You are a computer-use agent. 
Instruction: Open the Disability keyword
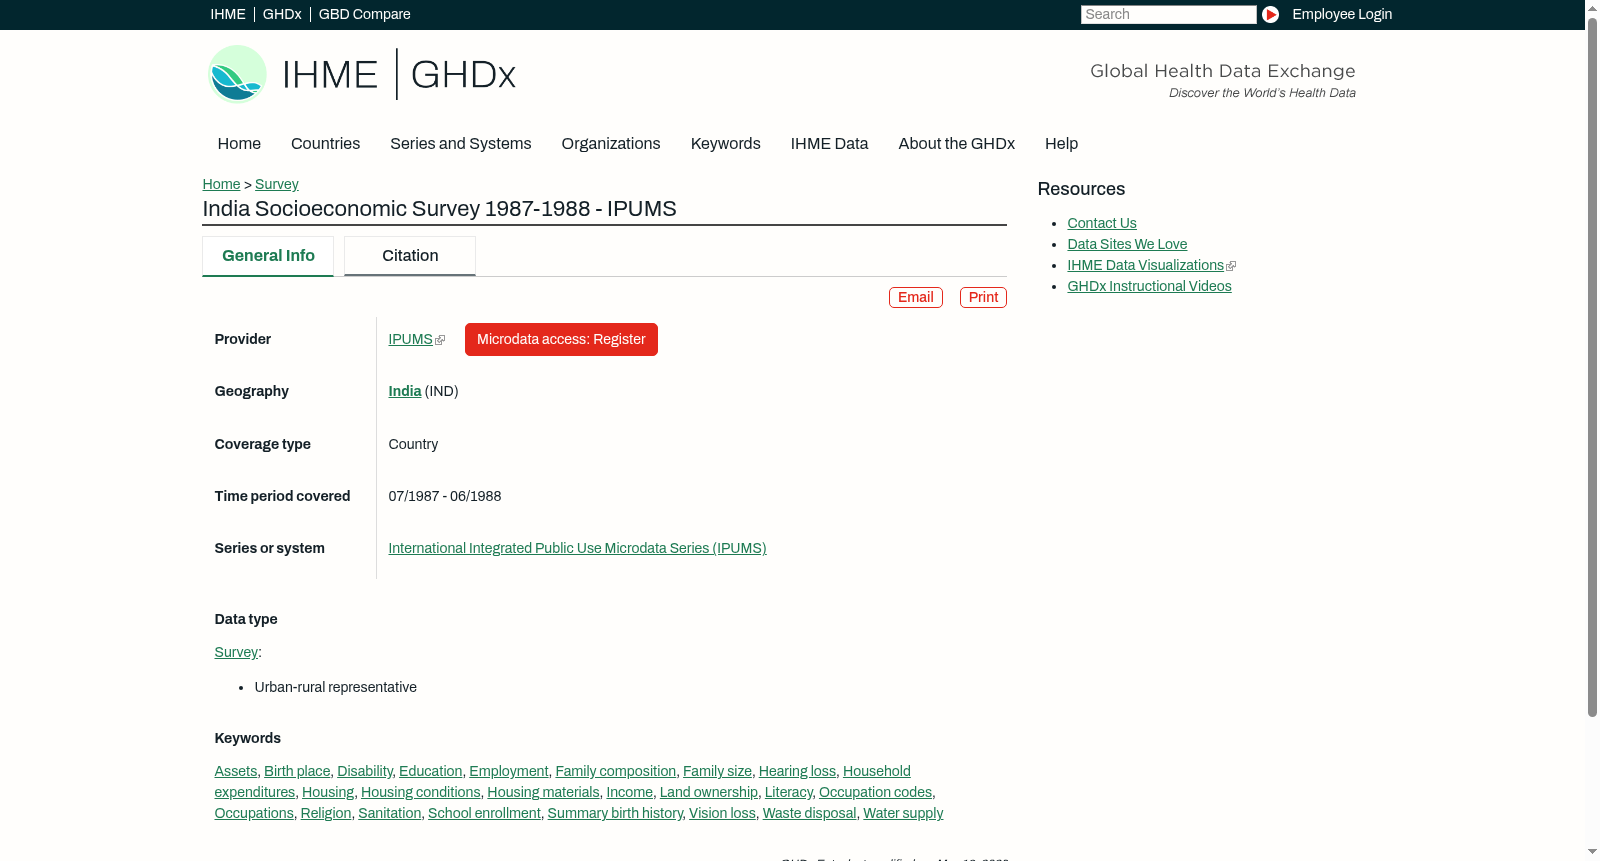point(365,771)
